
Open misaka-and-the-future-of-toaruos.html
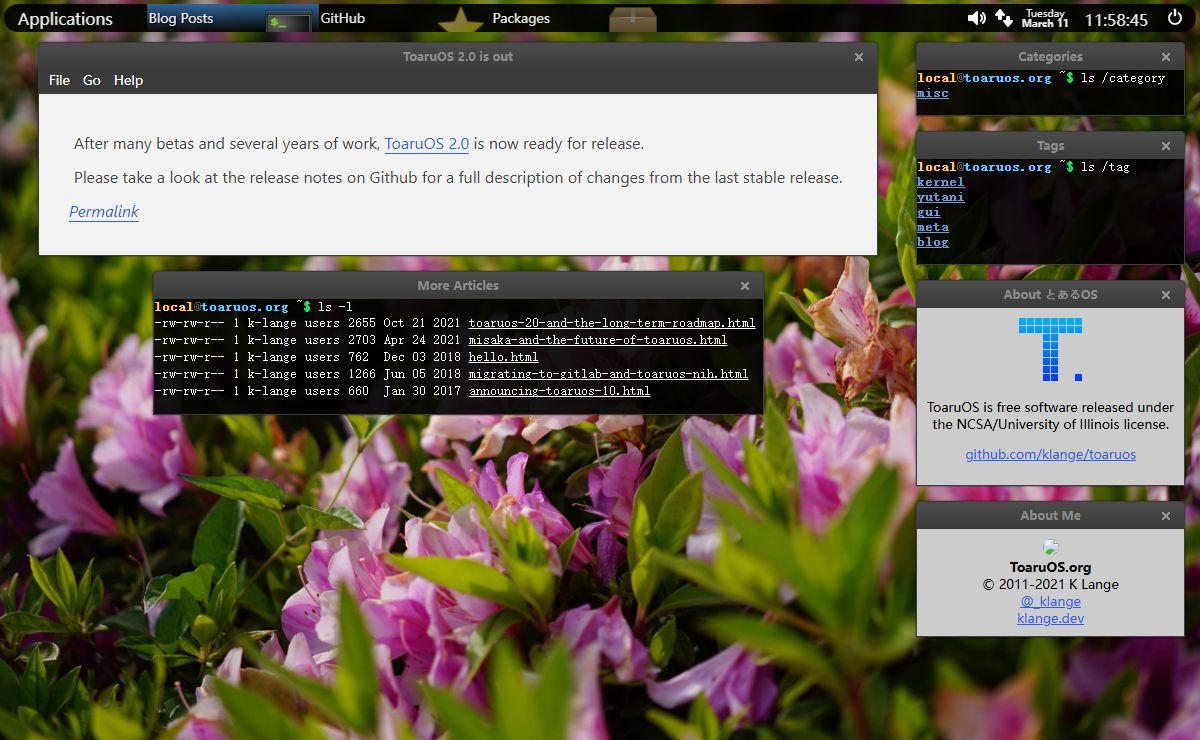598,340
